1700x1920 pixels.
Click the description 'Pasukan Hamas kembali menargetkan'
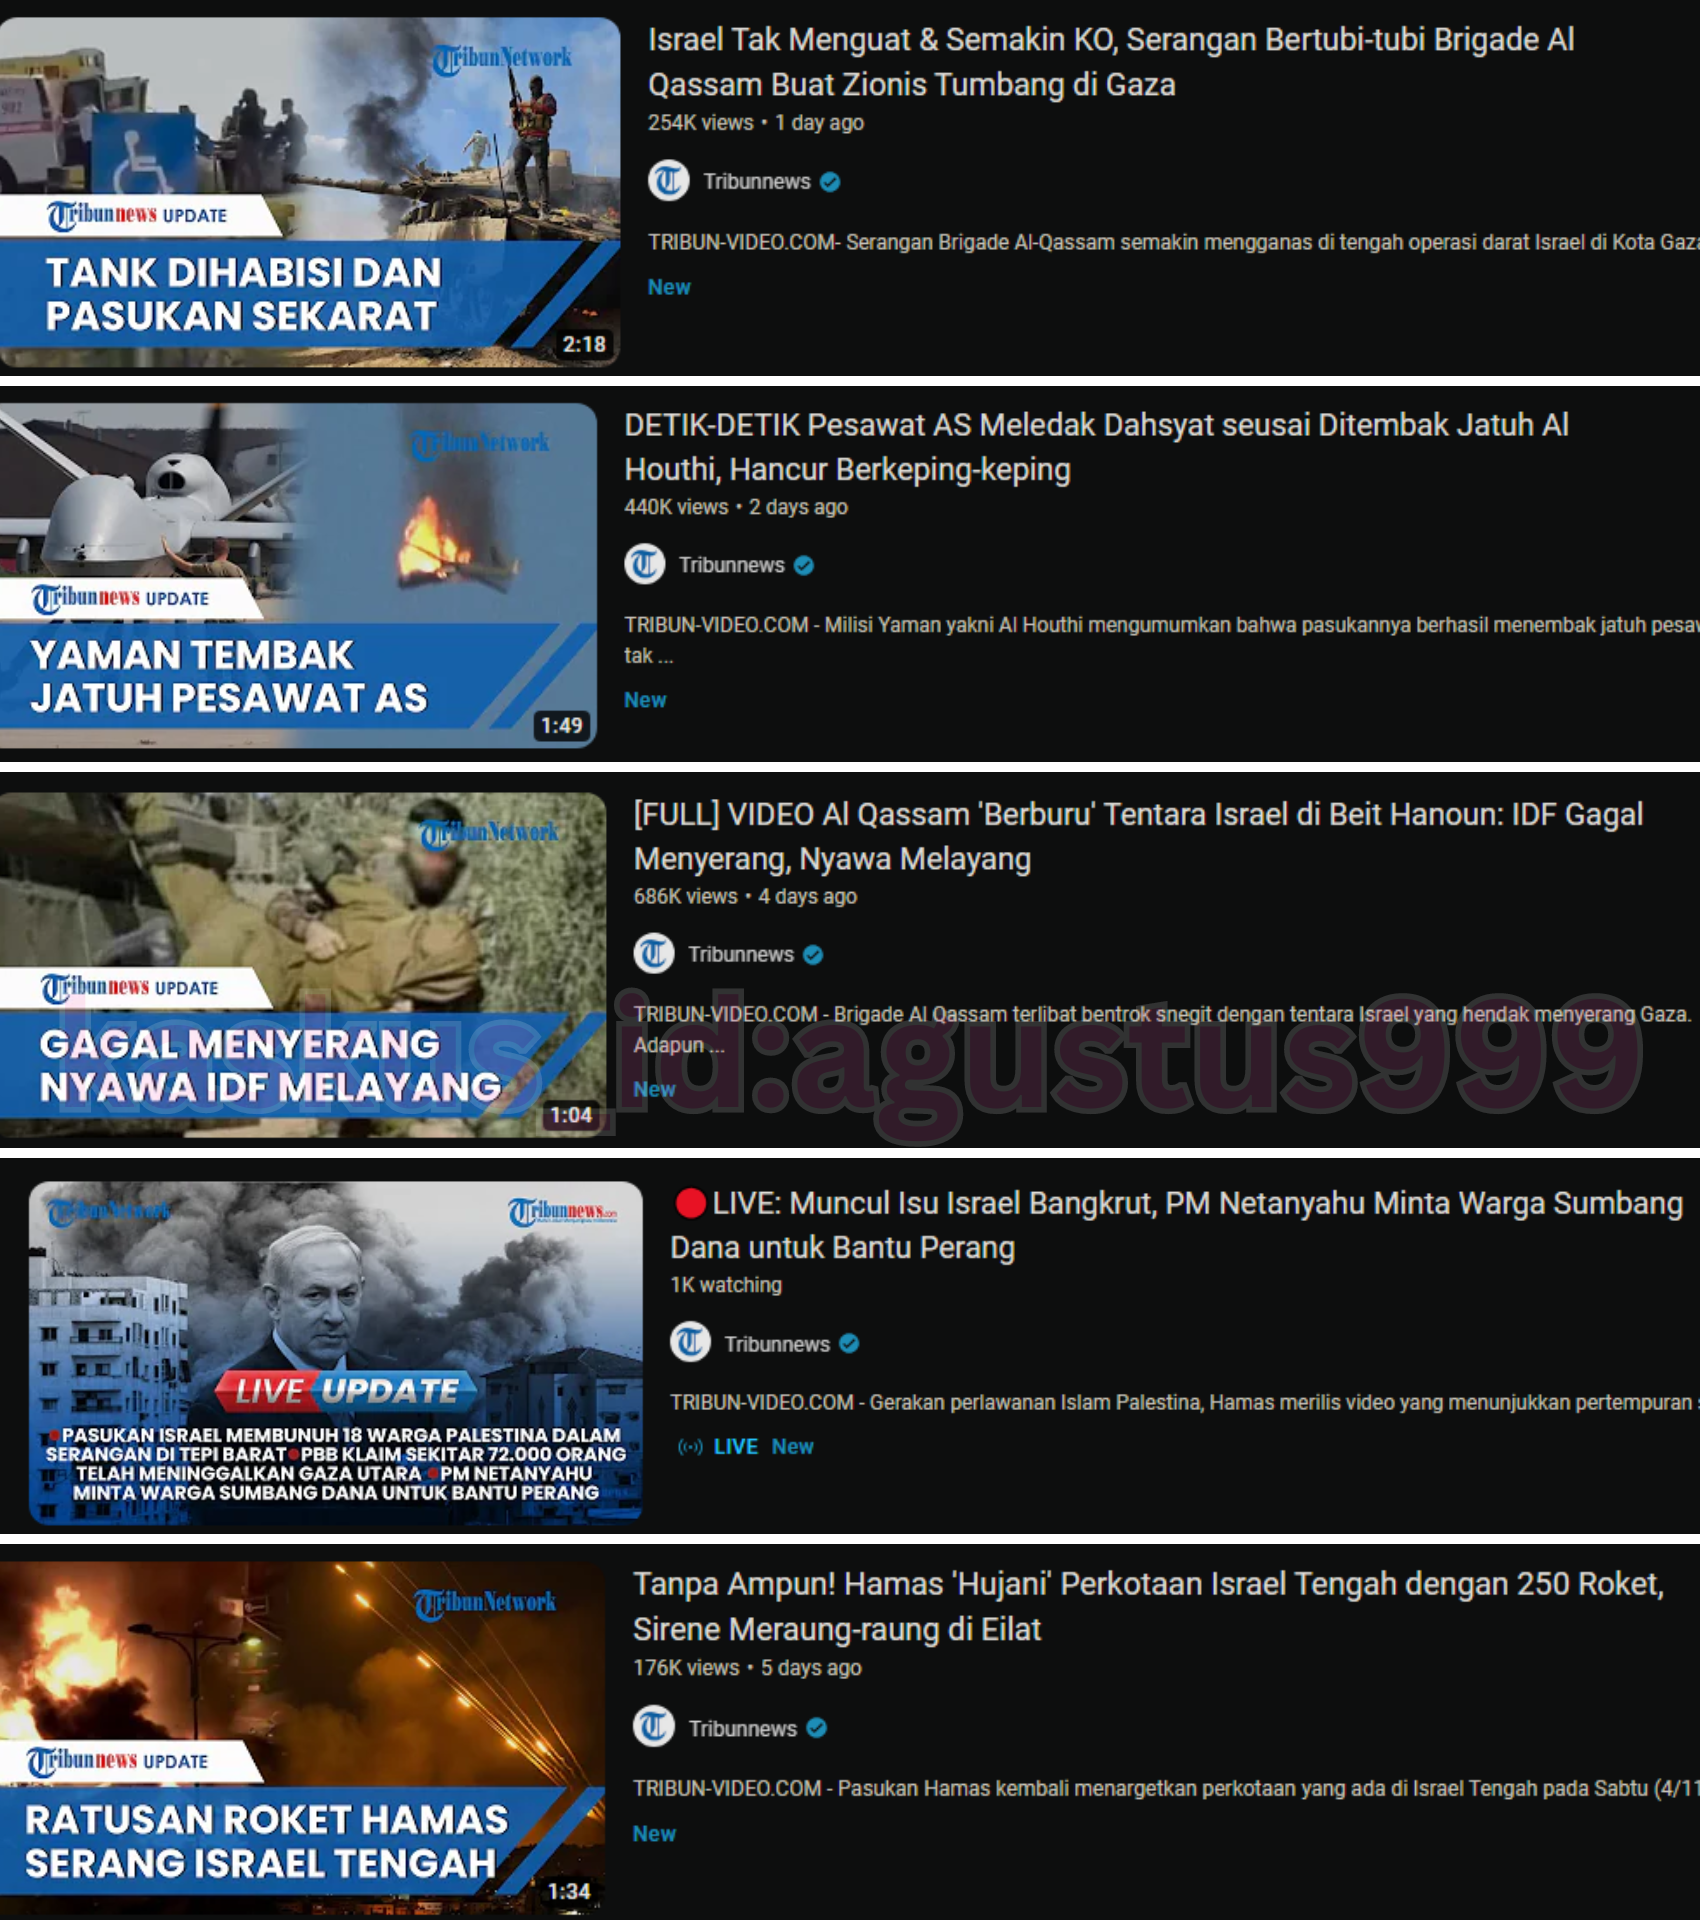(1166, 1788)
